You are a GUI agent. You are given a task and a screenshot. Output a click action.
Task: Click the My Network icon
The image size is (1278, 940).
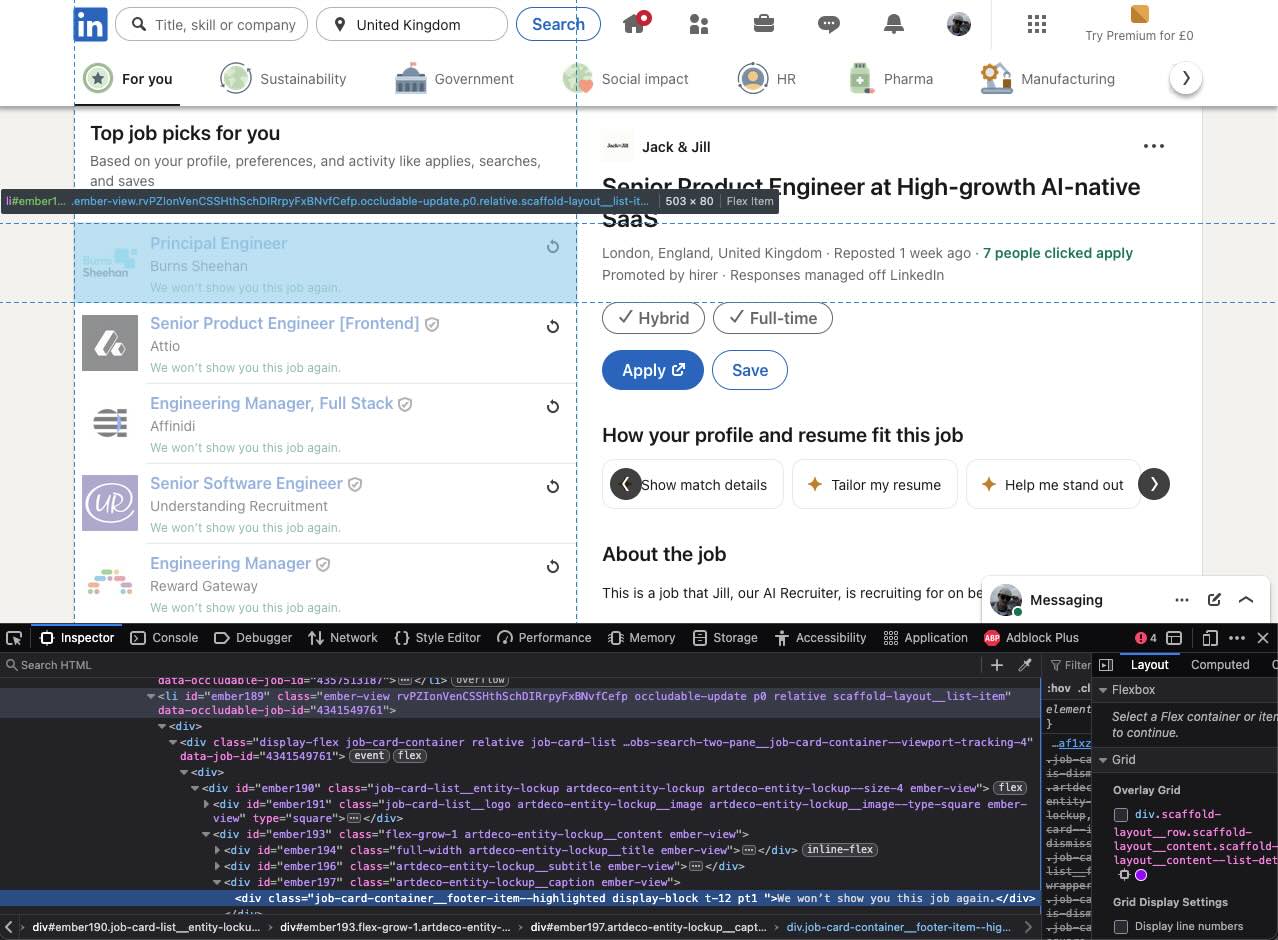pyautogui.click(x=698, y=23)
